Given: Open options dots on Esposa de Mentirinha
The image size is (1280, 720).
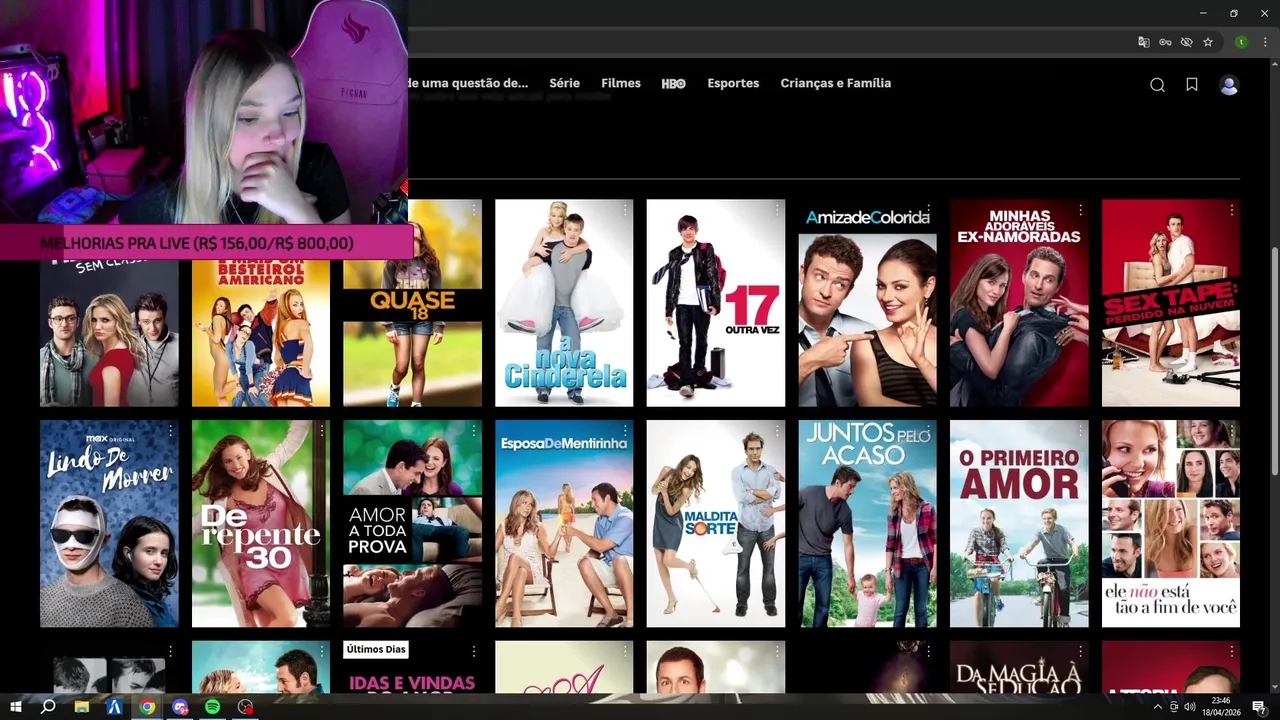Looking at the screenshot, I should tap(625, 431).
